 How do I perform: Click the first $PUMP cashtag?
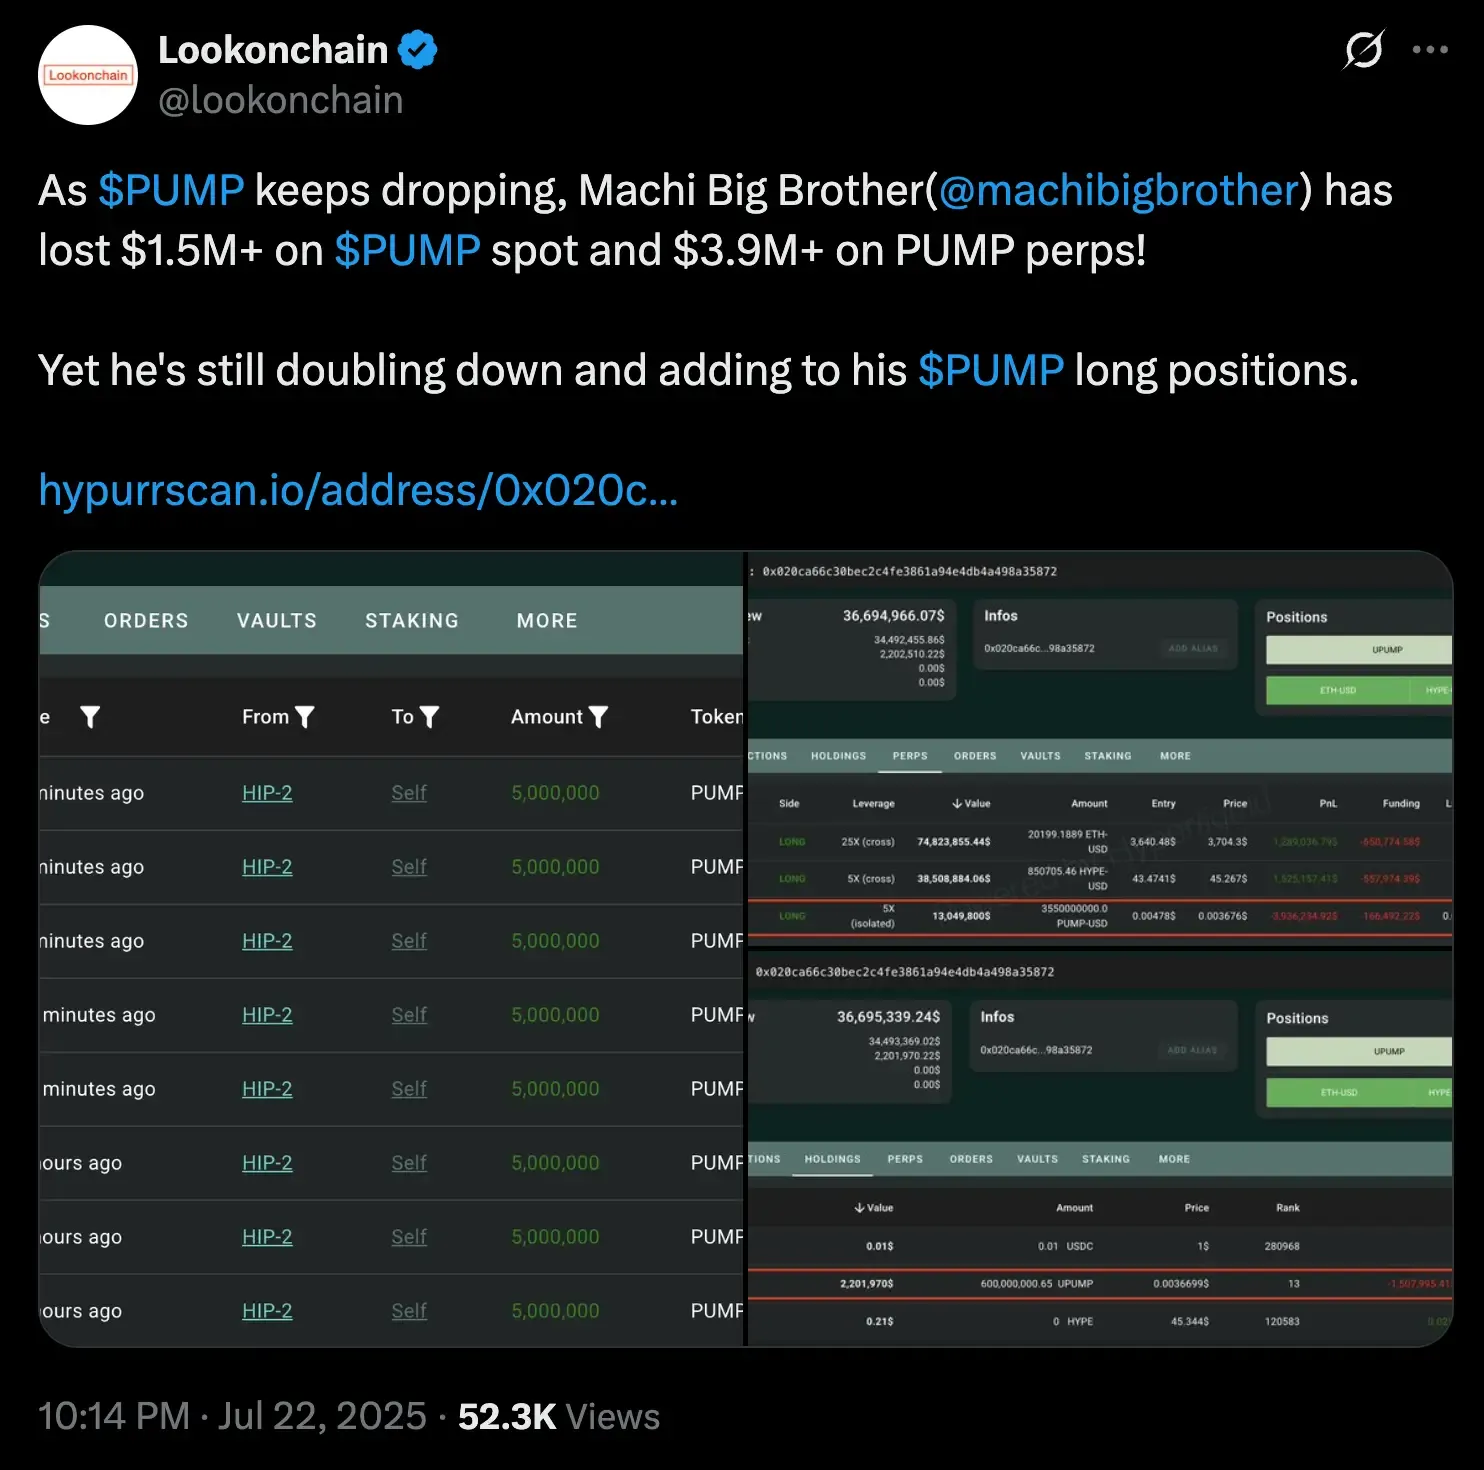coord(171,190)
